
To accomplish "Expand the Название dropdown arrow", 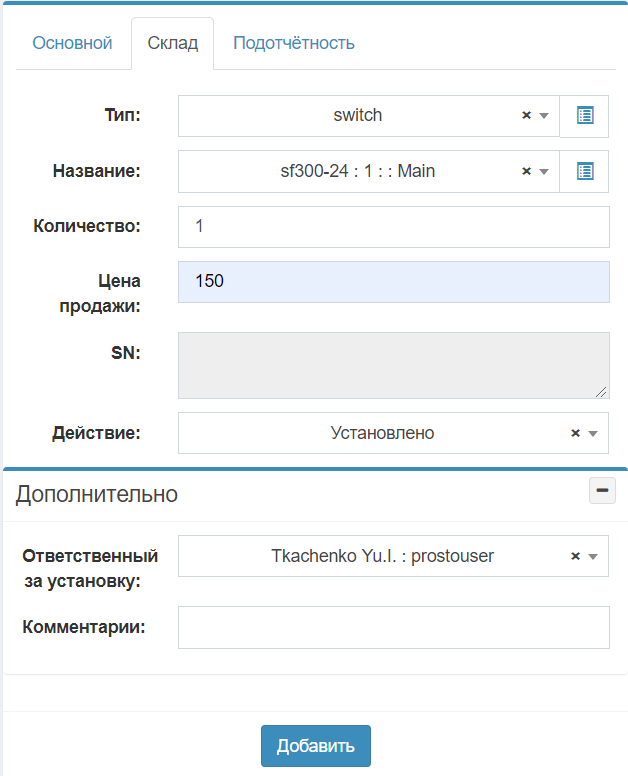I will (x=544, y=171).
